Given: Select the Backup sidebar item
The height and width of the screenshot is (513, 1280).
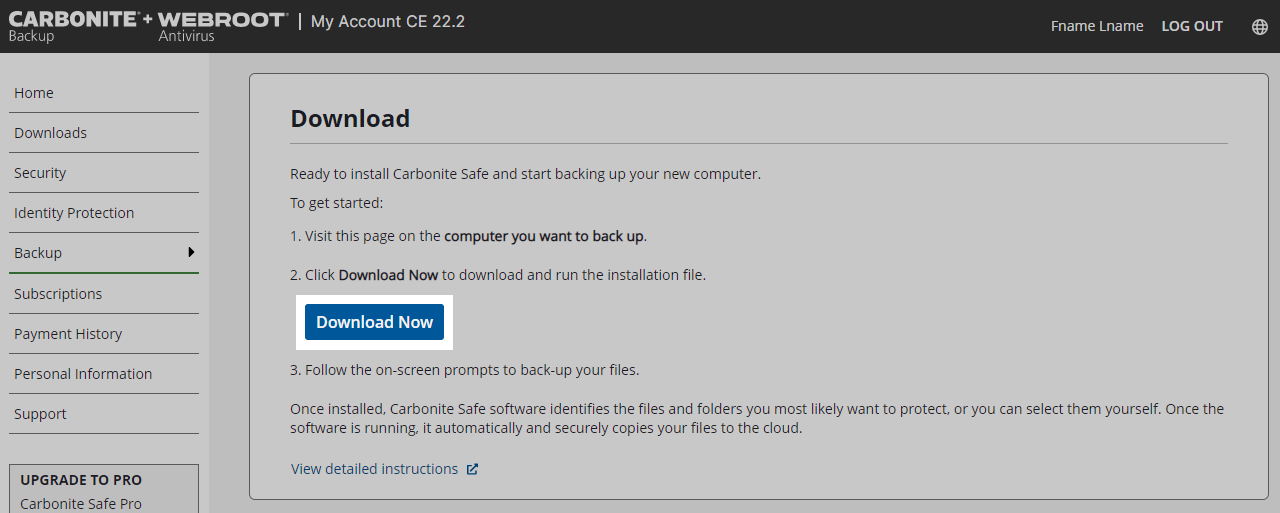Looking at the screenshot, I should (x=38, y=253).
